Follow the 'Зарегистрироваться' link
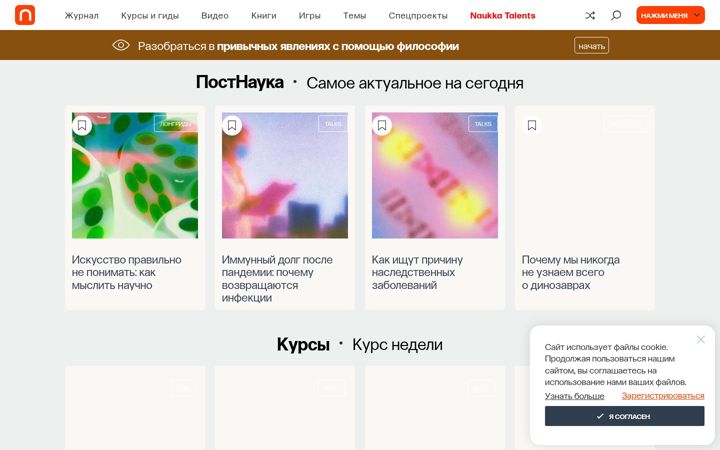720x450 pixels. [663, 396]
